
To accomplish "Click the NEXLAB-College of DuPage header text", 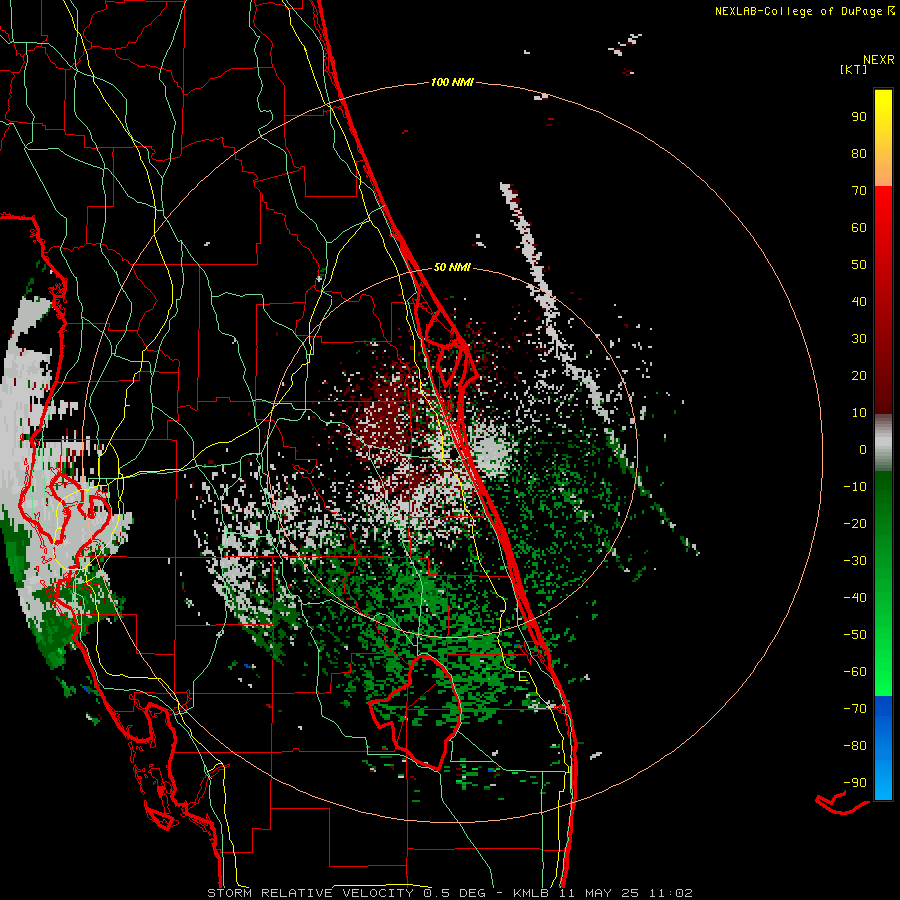I will tap(800, 11).
